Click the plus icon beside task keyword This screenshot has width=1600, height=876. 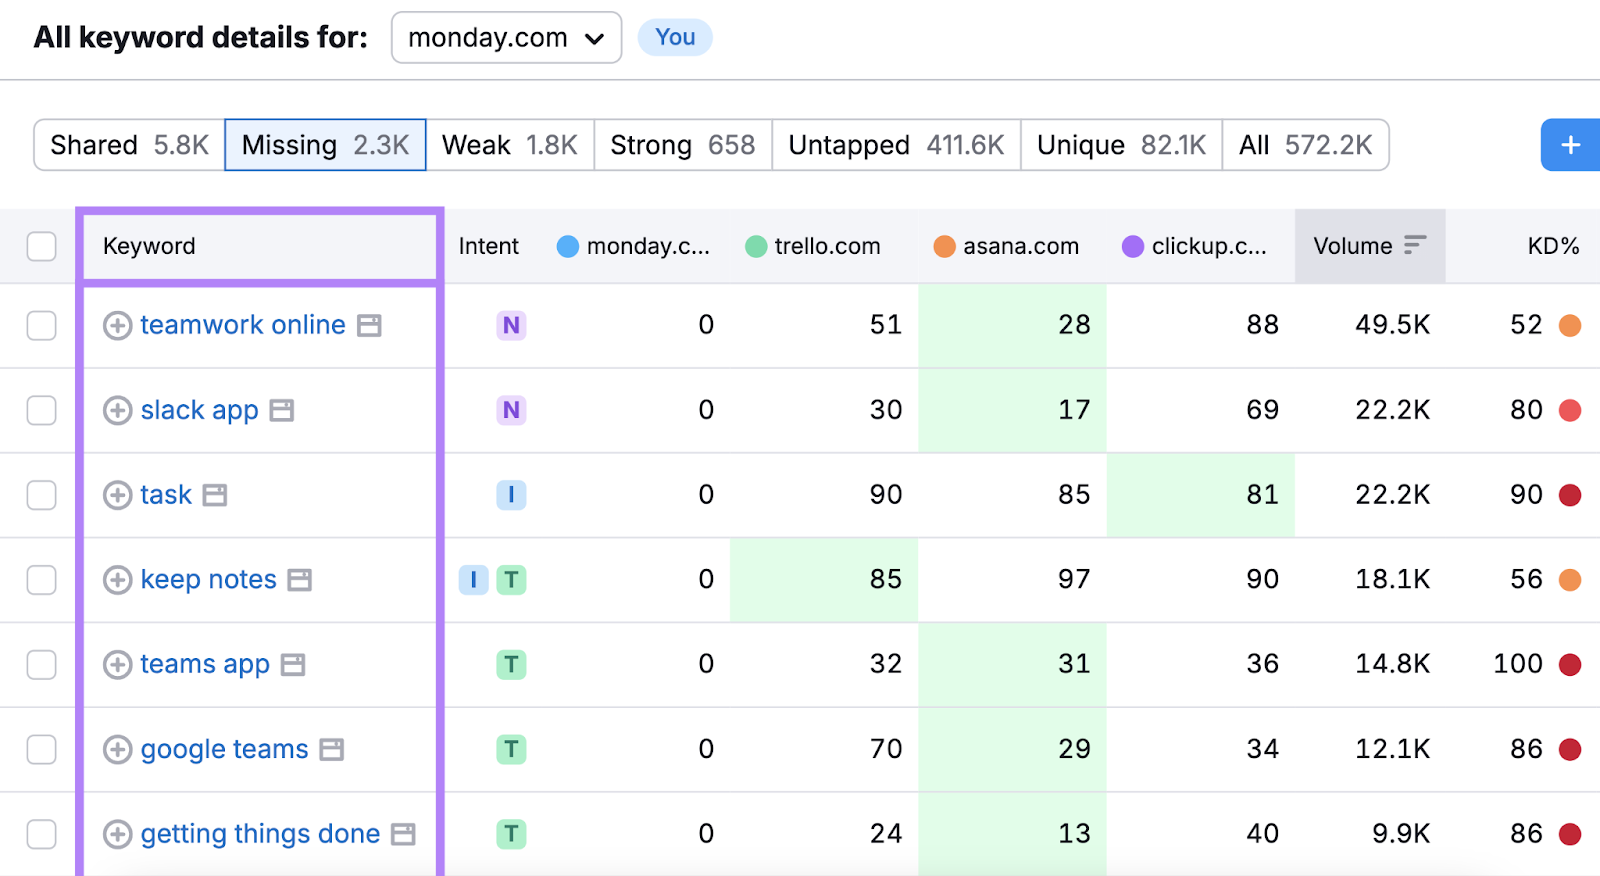[x=117, y=495]
